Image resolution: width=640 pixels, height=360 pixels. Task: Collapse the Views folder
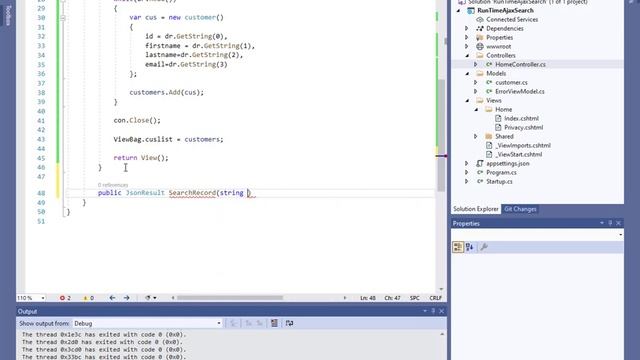click(x=467, y=100)
